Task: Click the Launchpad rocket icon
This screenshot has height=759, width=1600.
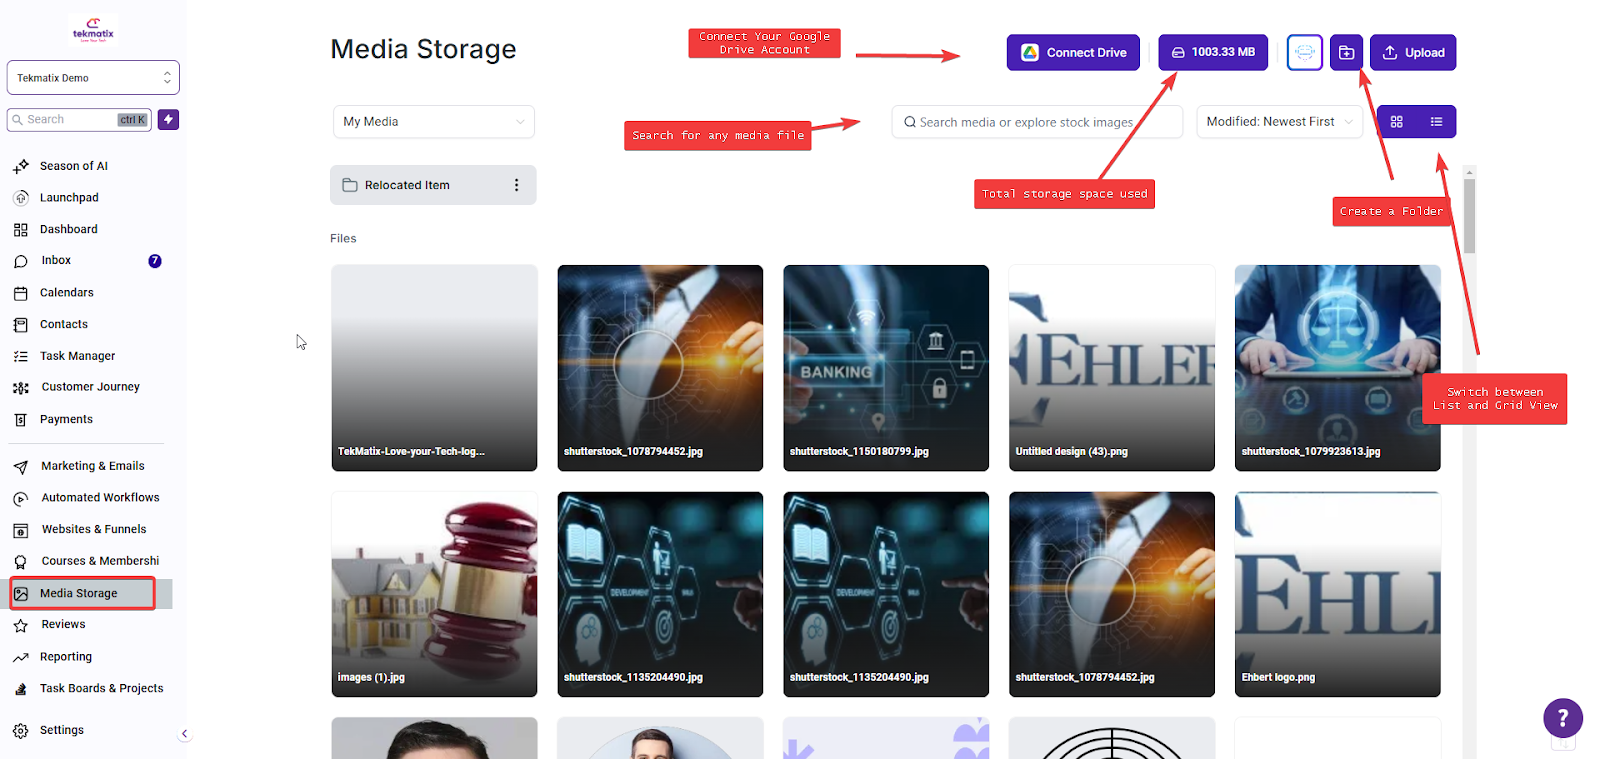Action: click(21, 198)
